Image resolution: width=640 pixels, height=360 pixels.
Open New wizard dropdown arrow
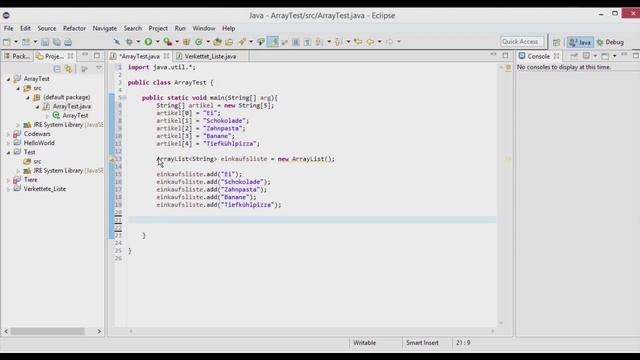point(16,42)
